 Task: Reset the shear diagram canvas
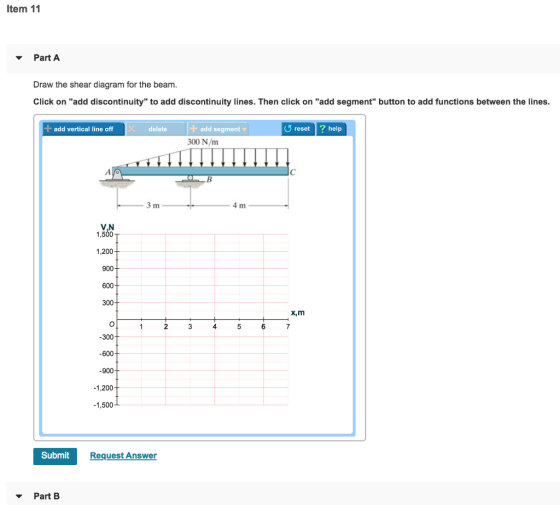(x=298, y=129)
